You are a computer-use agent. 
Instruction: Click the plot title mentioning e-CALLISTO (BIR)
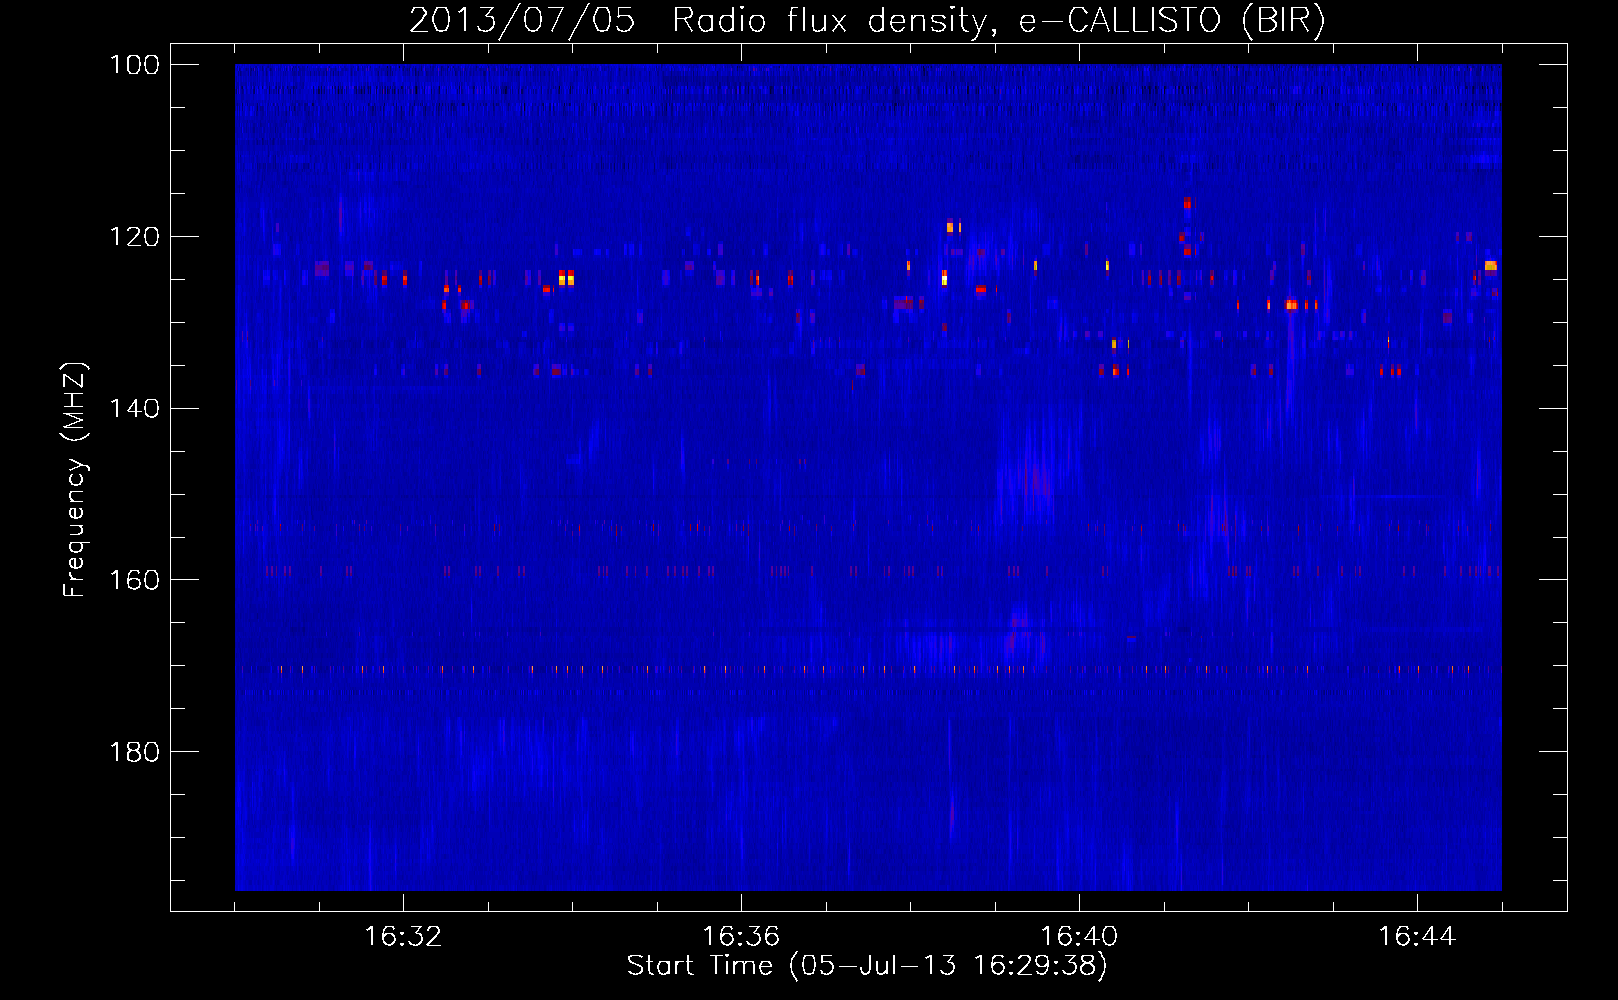tap(867, 21)
